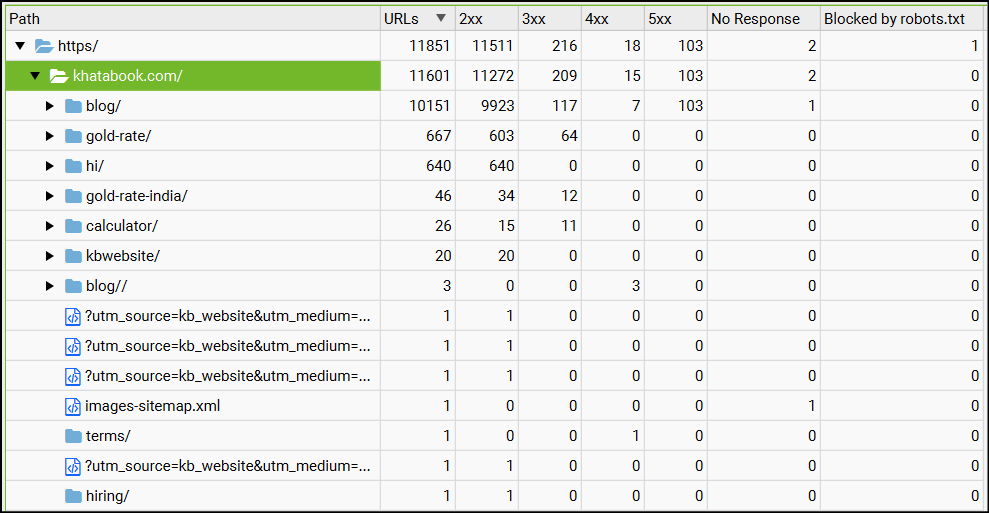The width and height of the screenshot is (989, 513).
Task: Click the images-sitemap.xml file icon
Action: click(73, 406)
